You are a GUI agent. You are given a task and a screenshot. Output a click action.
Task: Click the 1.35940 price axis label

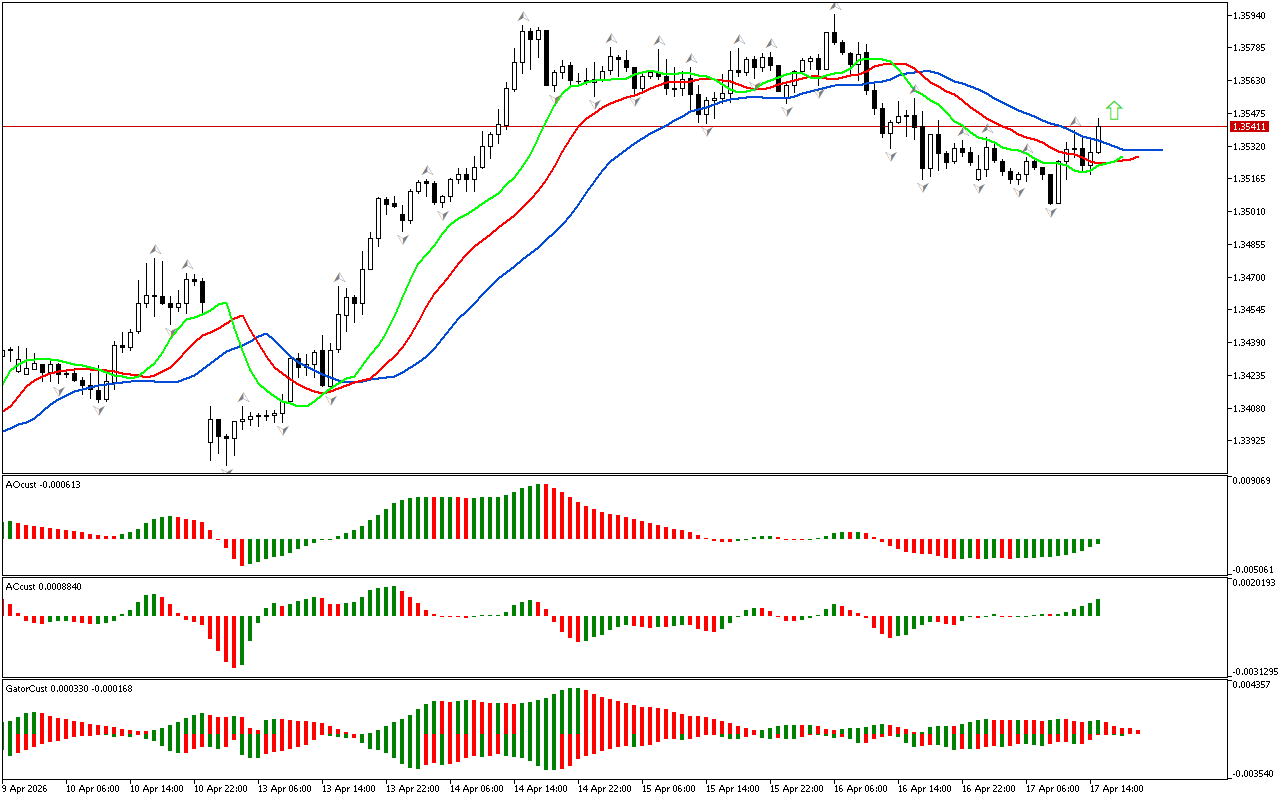[1251, 16]
